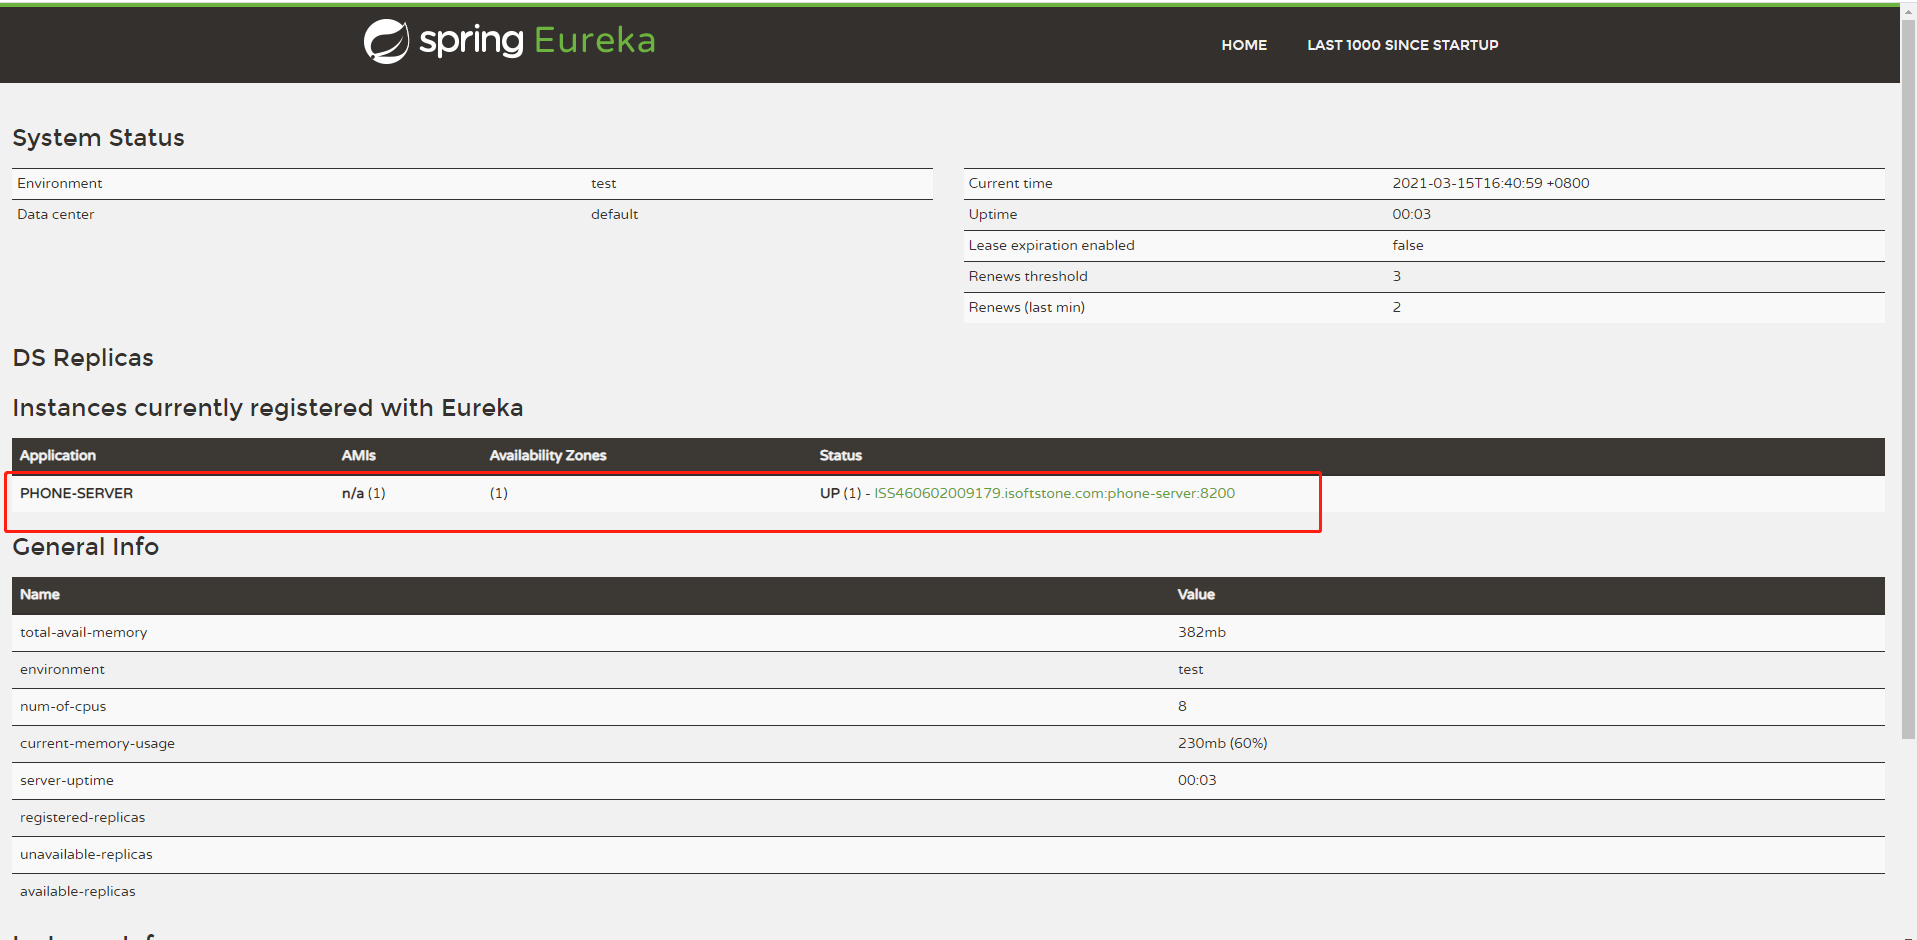This screenshot has width=1917, height=940.
Task: Click the server-uptime row name
Action: (x=67, y=780)
